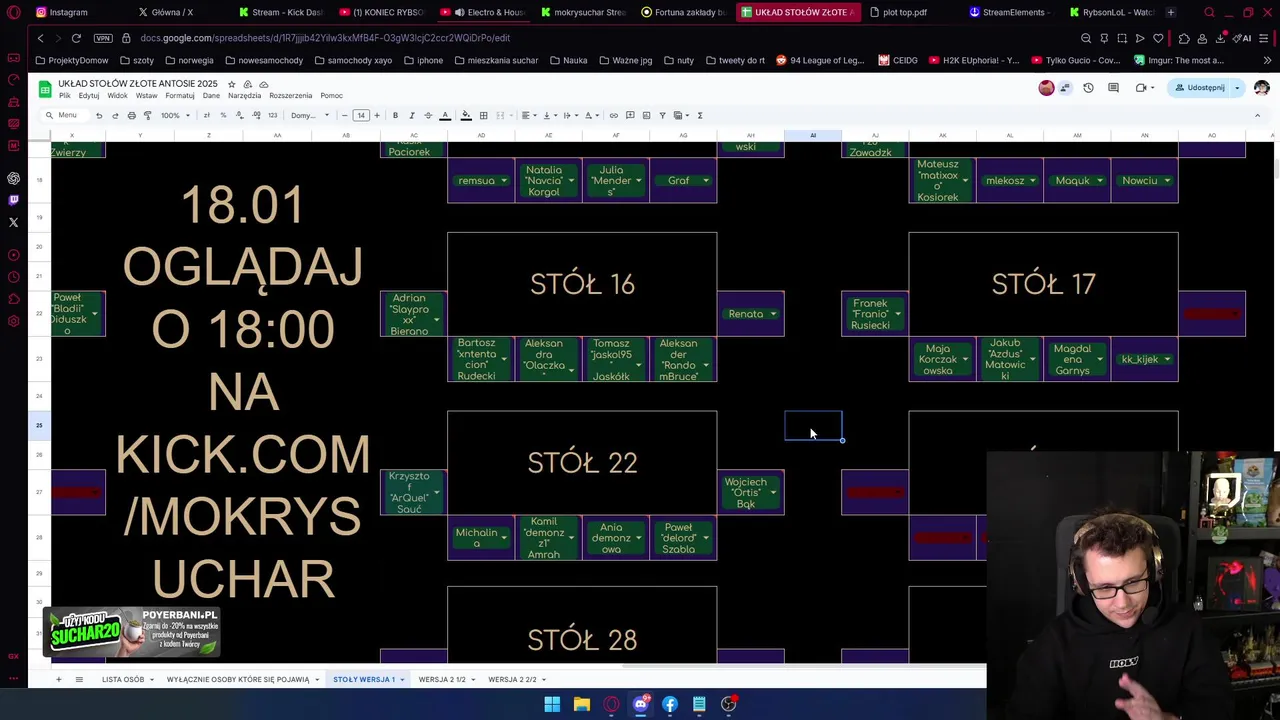Open the Formatuj menu
Image resolution: width=1280 pixels, height=720 pixels.
[180, 96]
